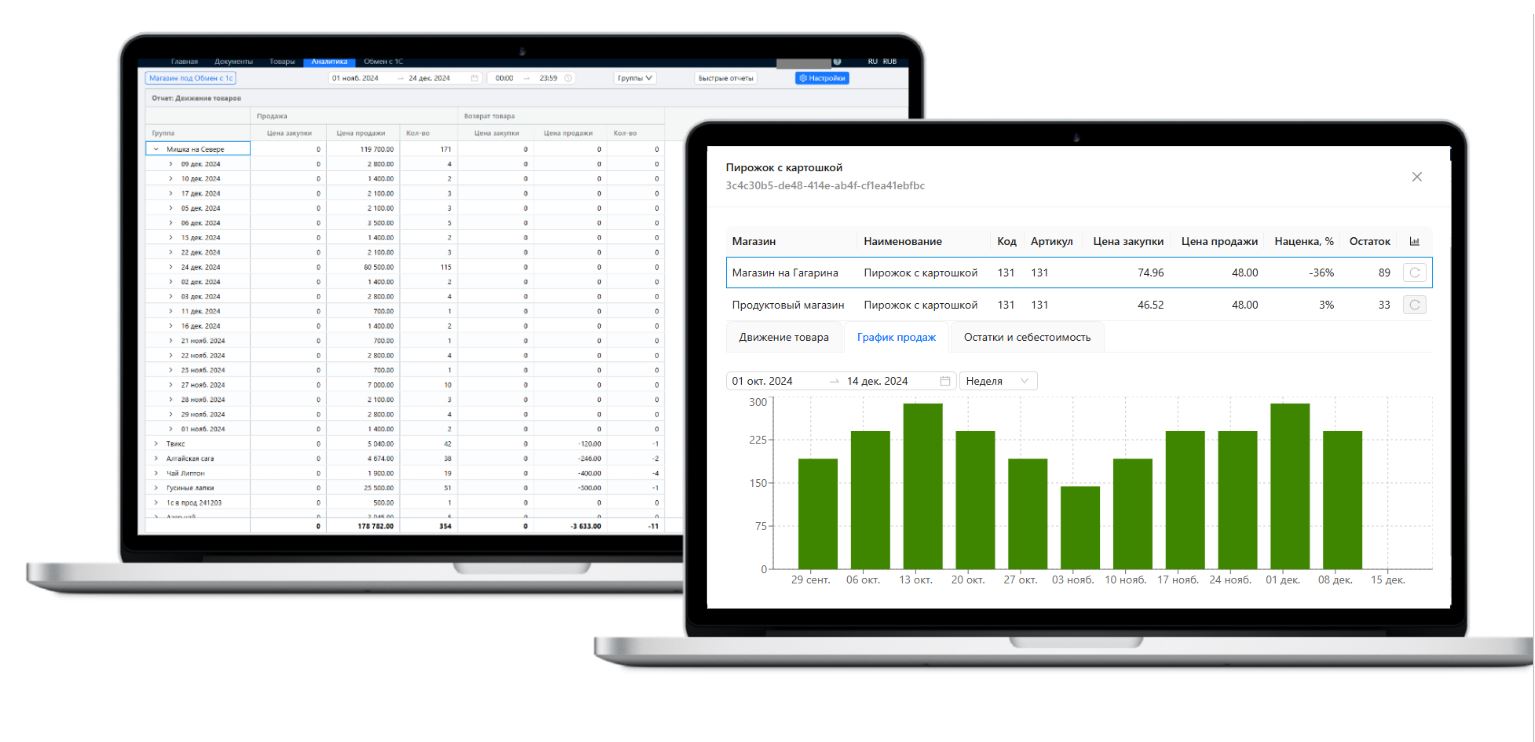Click the Цена закупки header in product dialog

click(x=1128, y=242)
